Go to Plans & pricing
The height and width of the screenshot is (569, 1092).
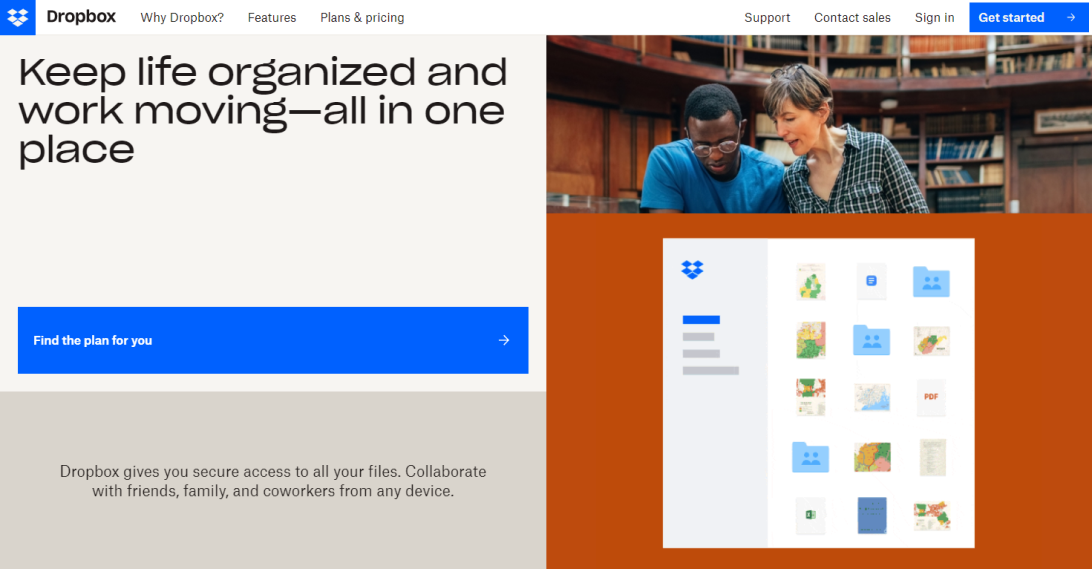point(362,17)
